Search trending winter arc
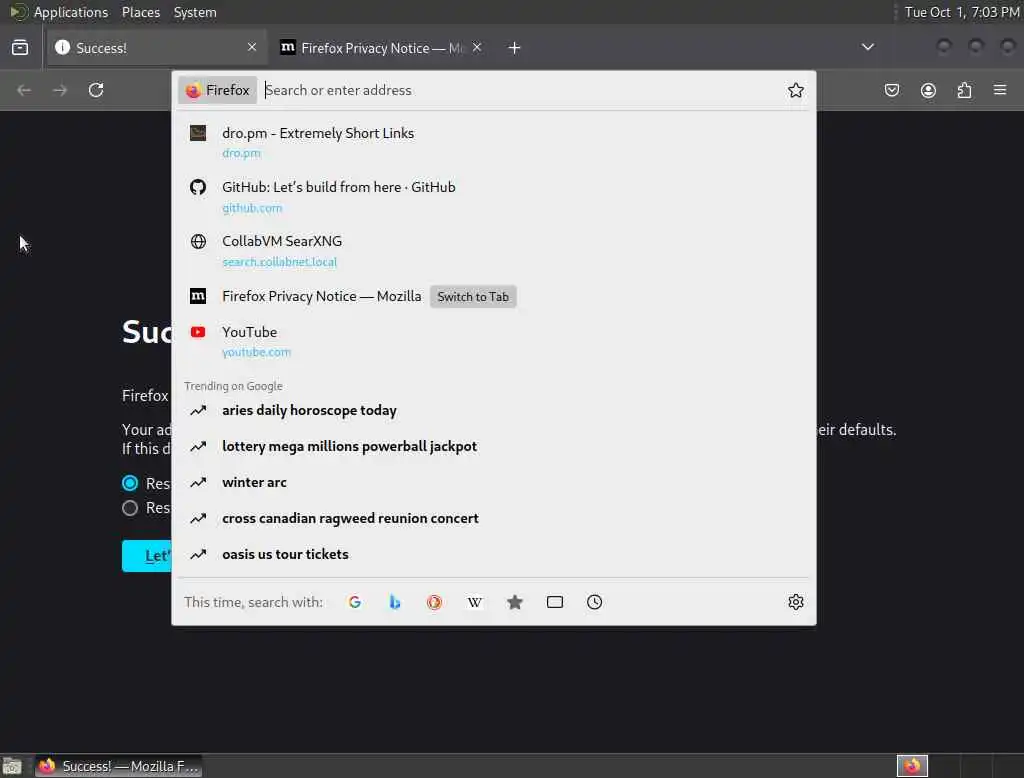Viewport: 1024px width, 778px height. click(494, 482)
